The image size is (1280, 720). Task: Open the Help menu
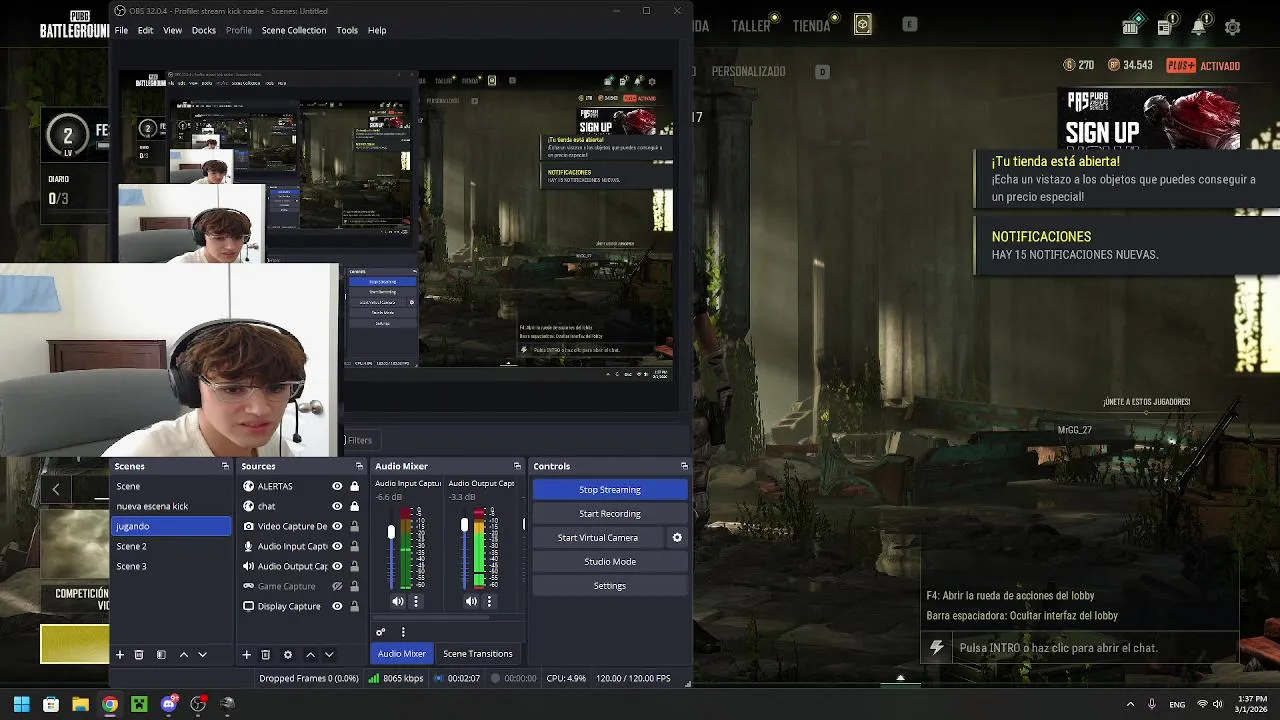click(x=377, y=30)
